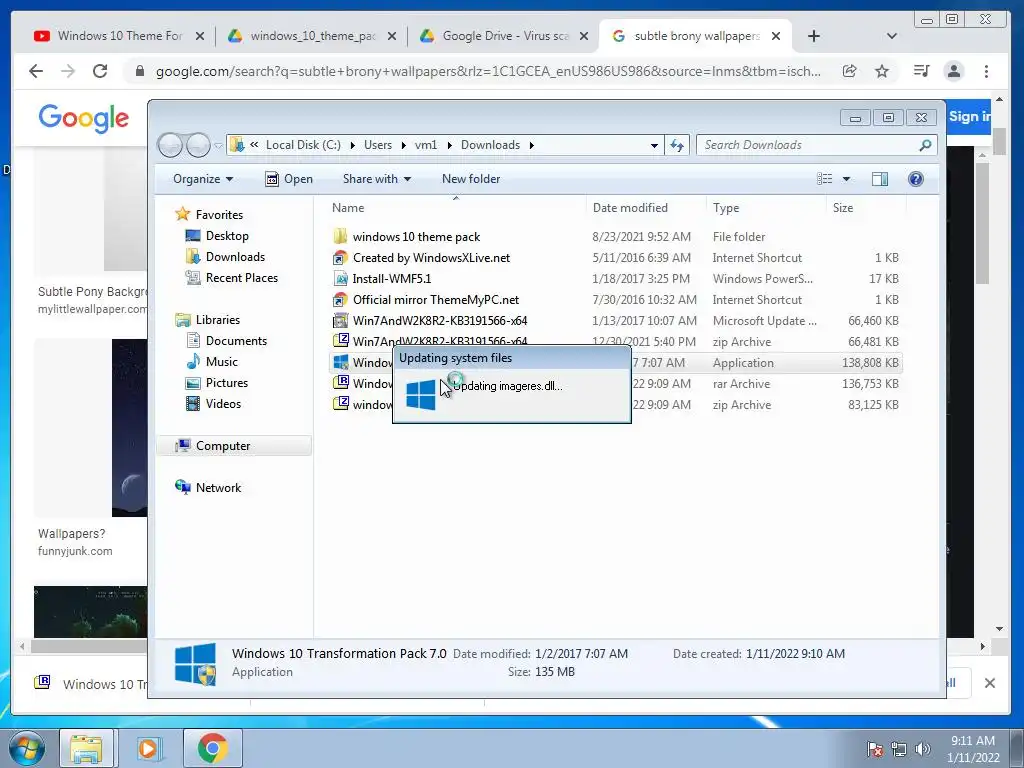Image resolution: width=1024 pixels, height=768 pixels.
Task: Open Music library
Action: tap(212, 361)
